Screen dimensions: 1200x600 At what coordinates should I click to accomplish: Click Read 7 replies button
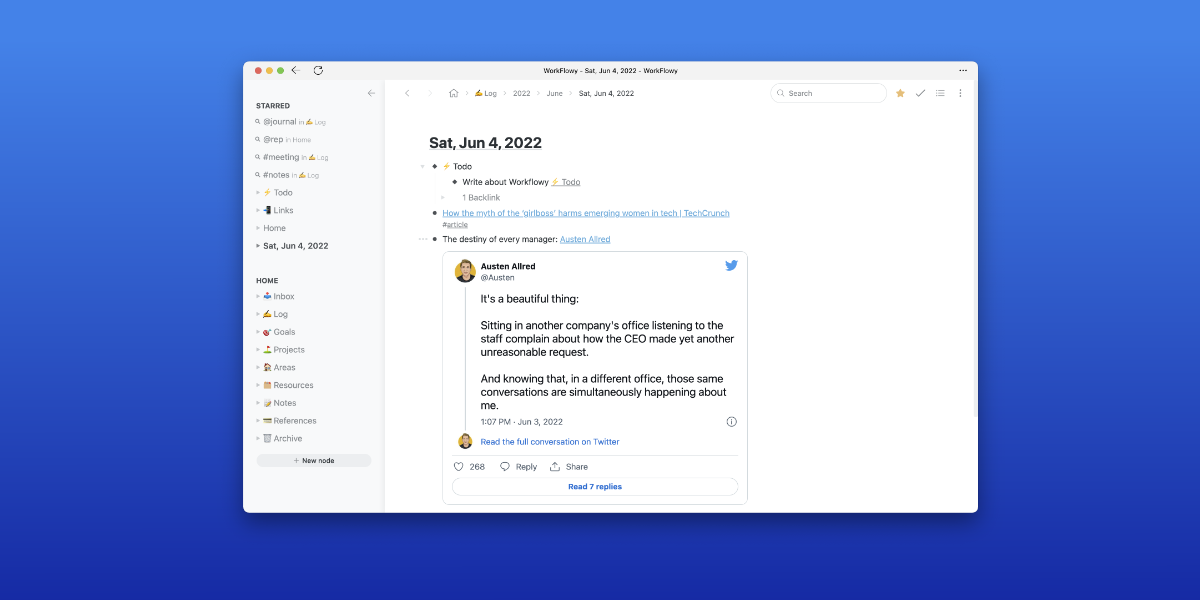(595, 487)
